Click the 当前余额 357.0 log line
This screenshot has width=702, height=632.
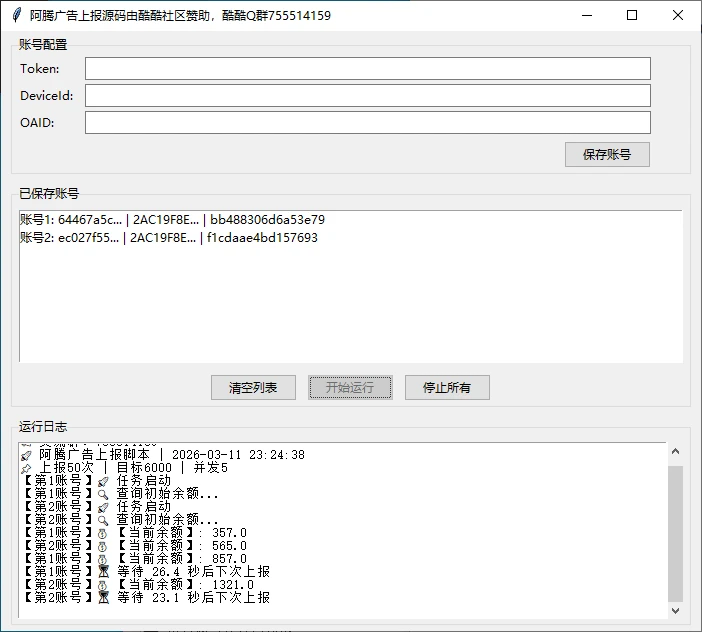(x=134, y=533)
